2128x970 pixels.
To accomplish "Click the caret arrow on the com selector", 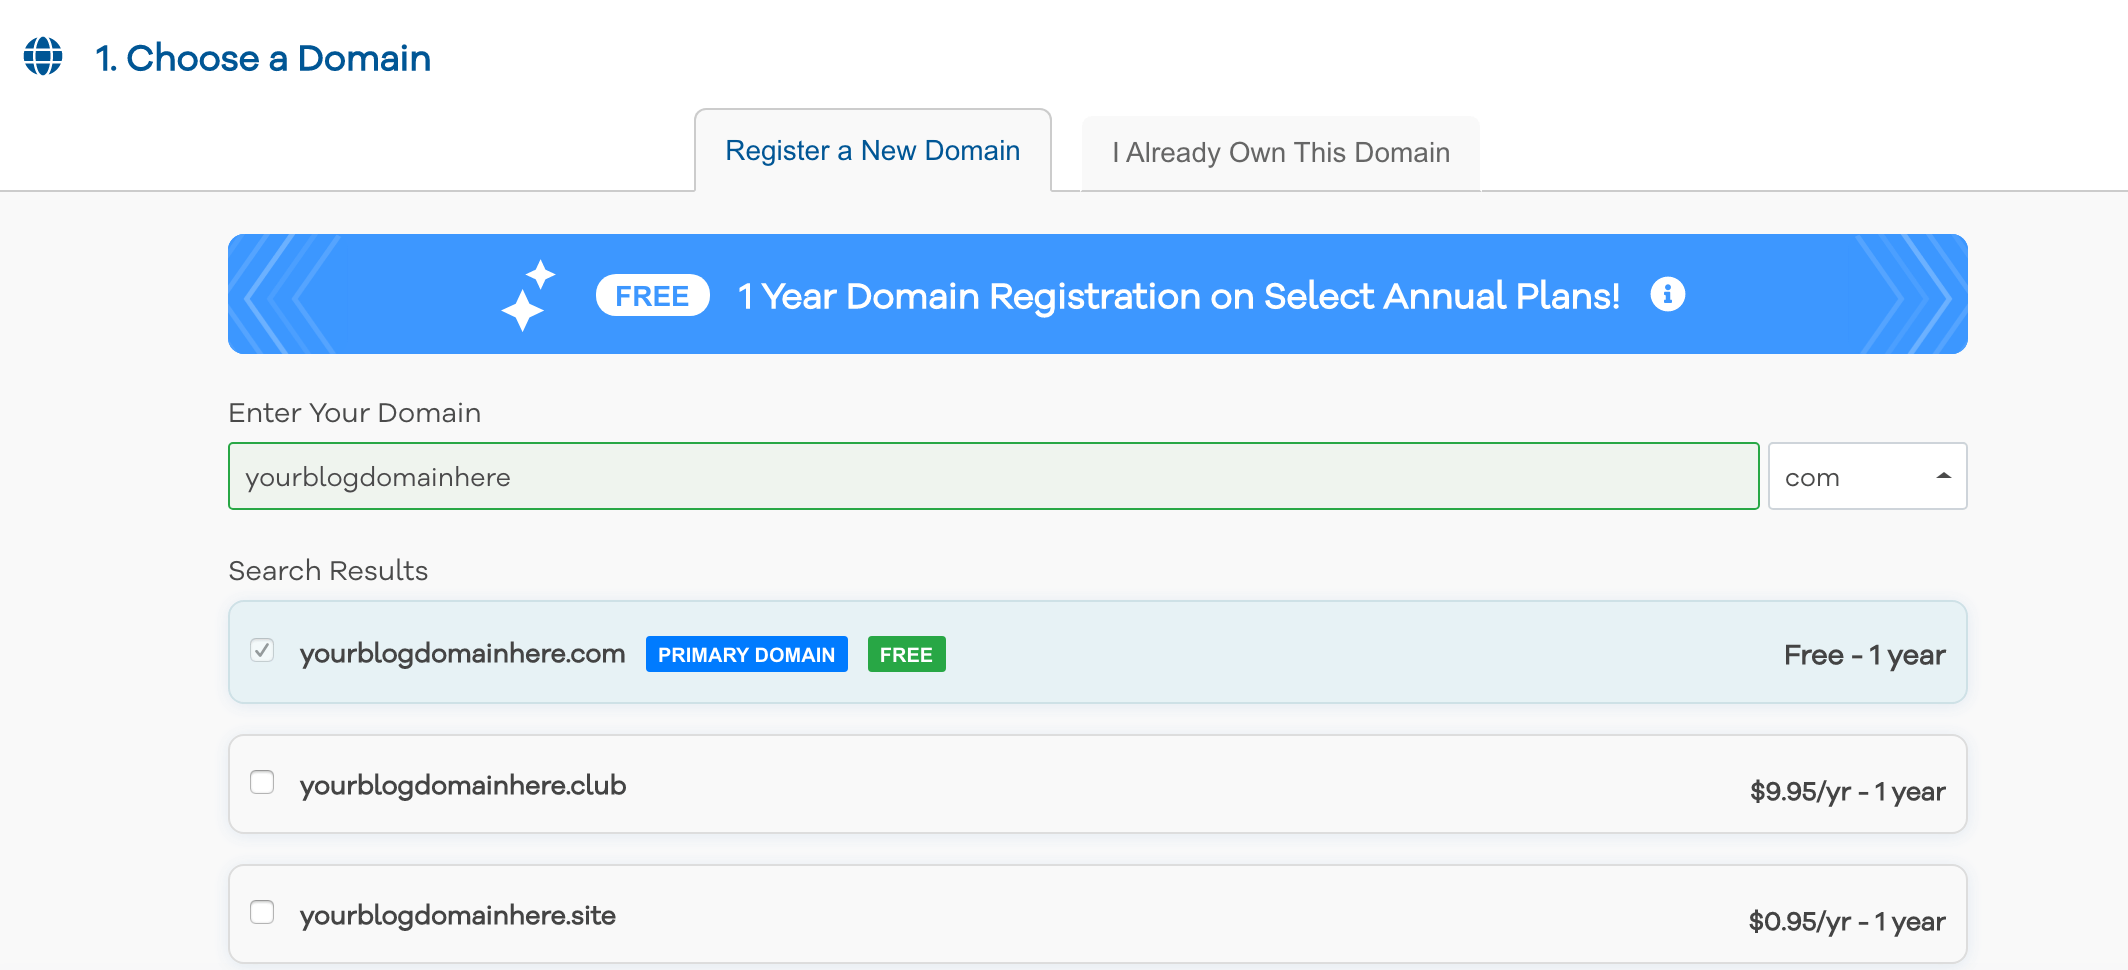I will [1943, 476].
